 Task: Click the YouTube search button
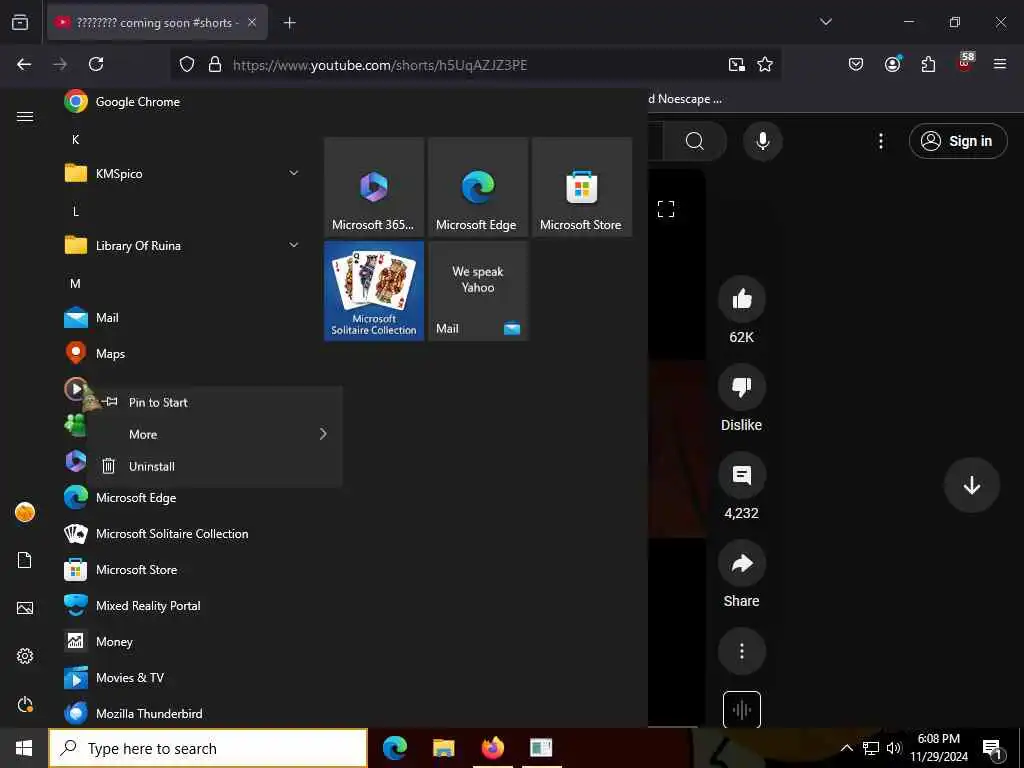click(x=695, y=141)
